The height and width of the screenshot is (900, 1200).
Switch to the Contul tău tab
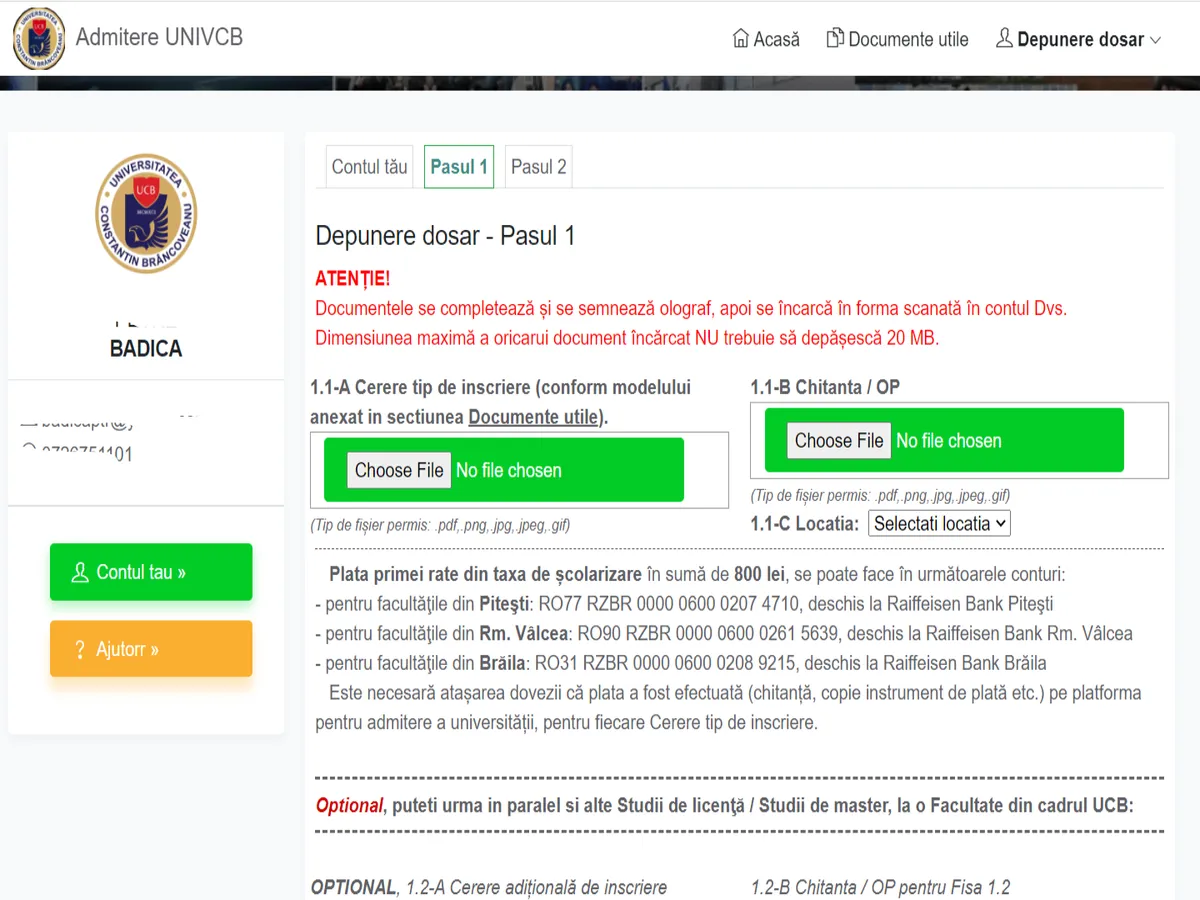tap(369, 167)
